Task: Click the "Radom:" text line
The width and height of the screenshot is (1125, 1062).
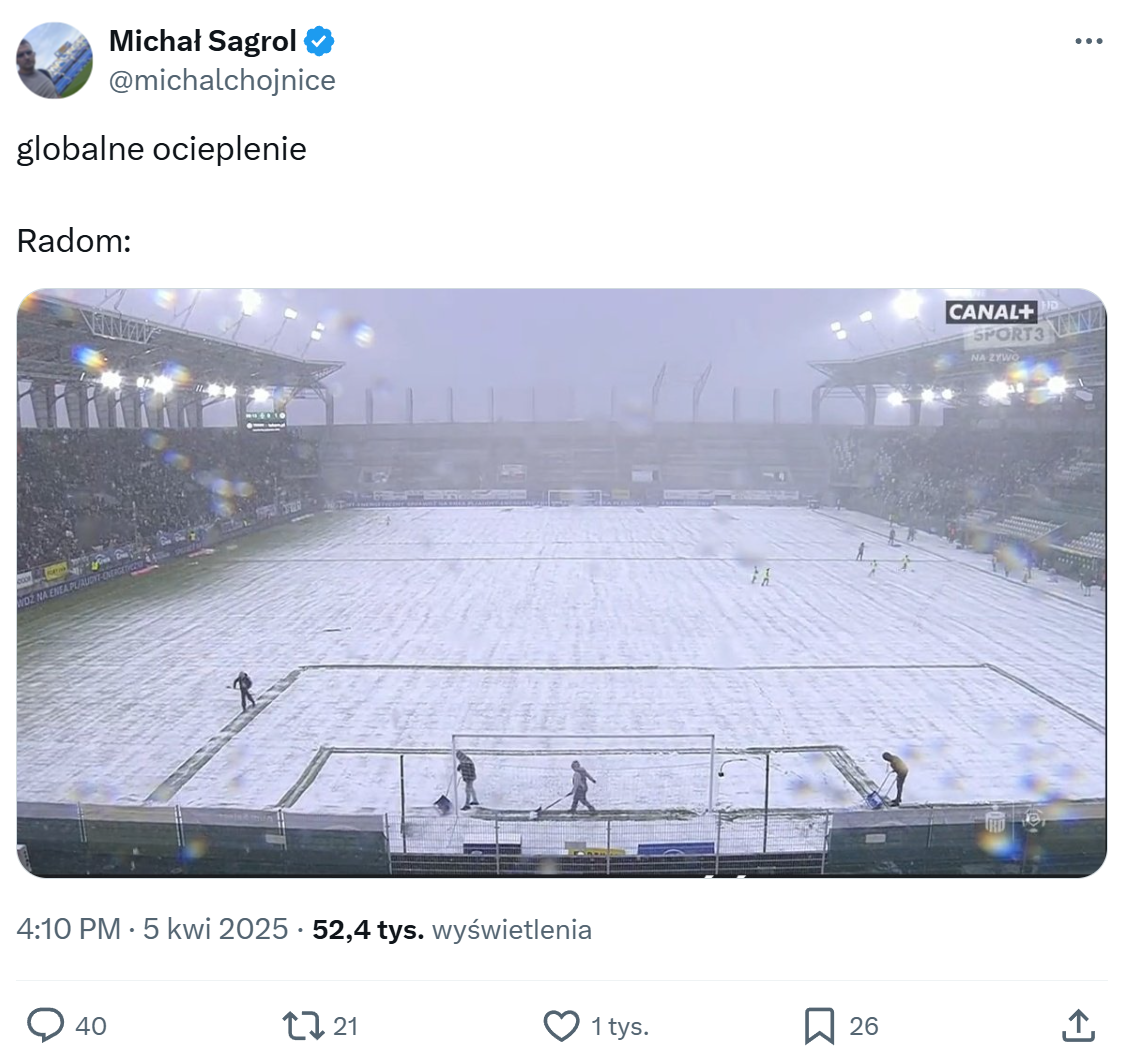Action: (74, 241)
